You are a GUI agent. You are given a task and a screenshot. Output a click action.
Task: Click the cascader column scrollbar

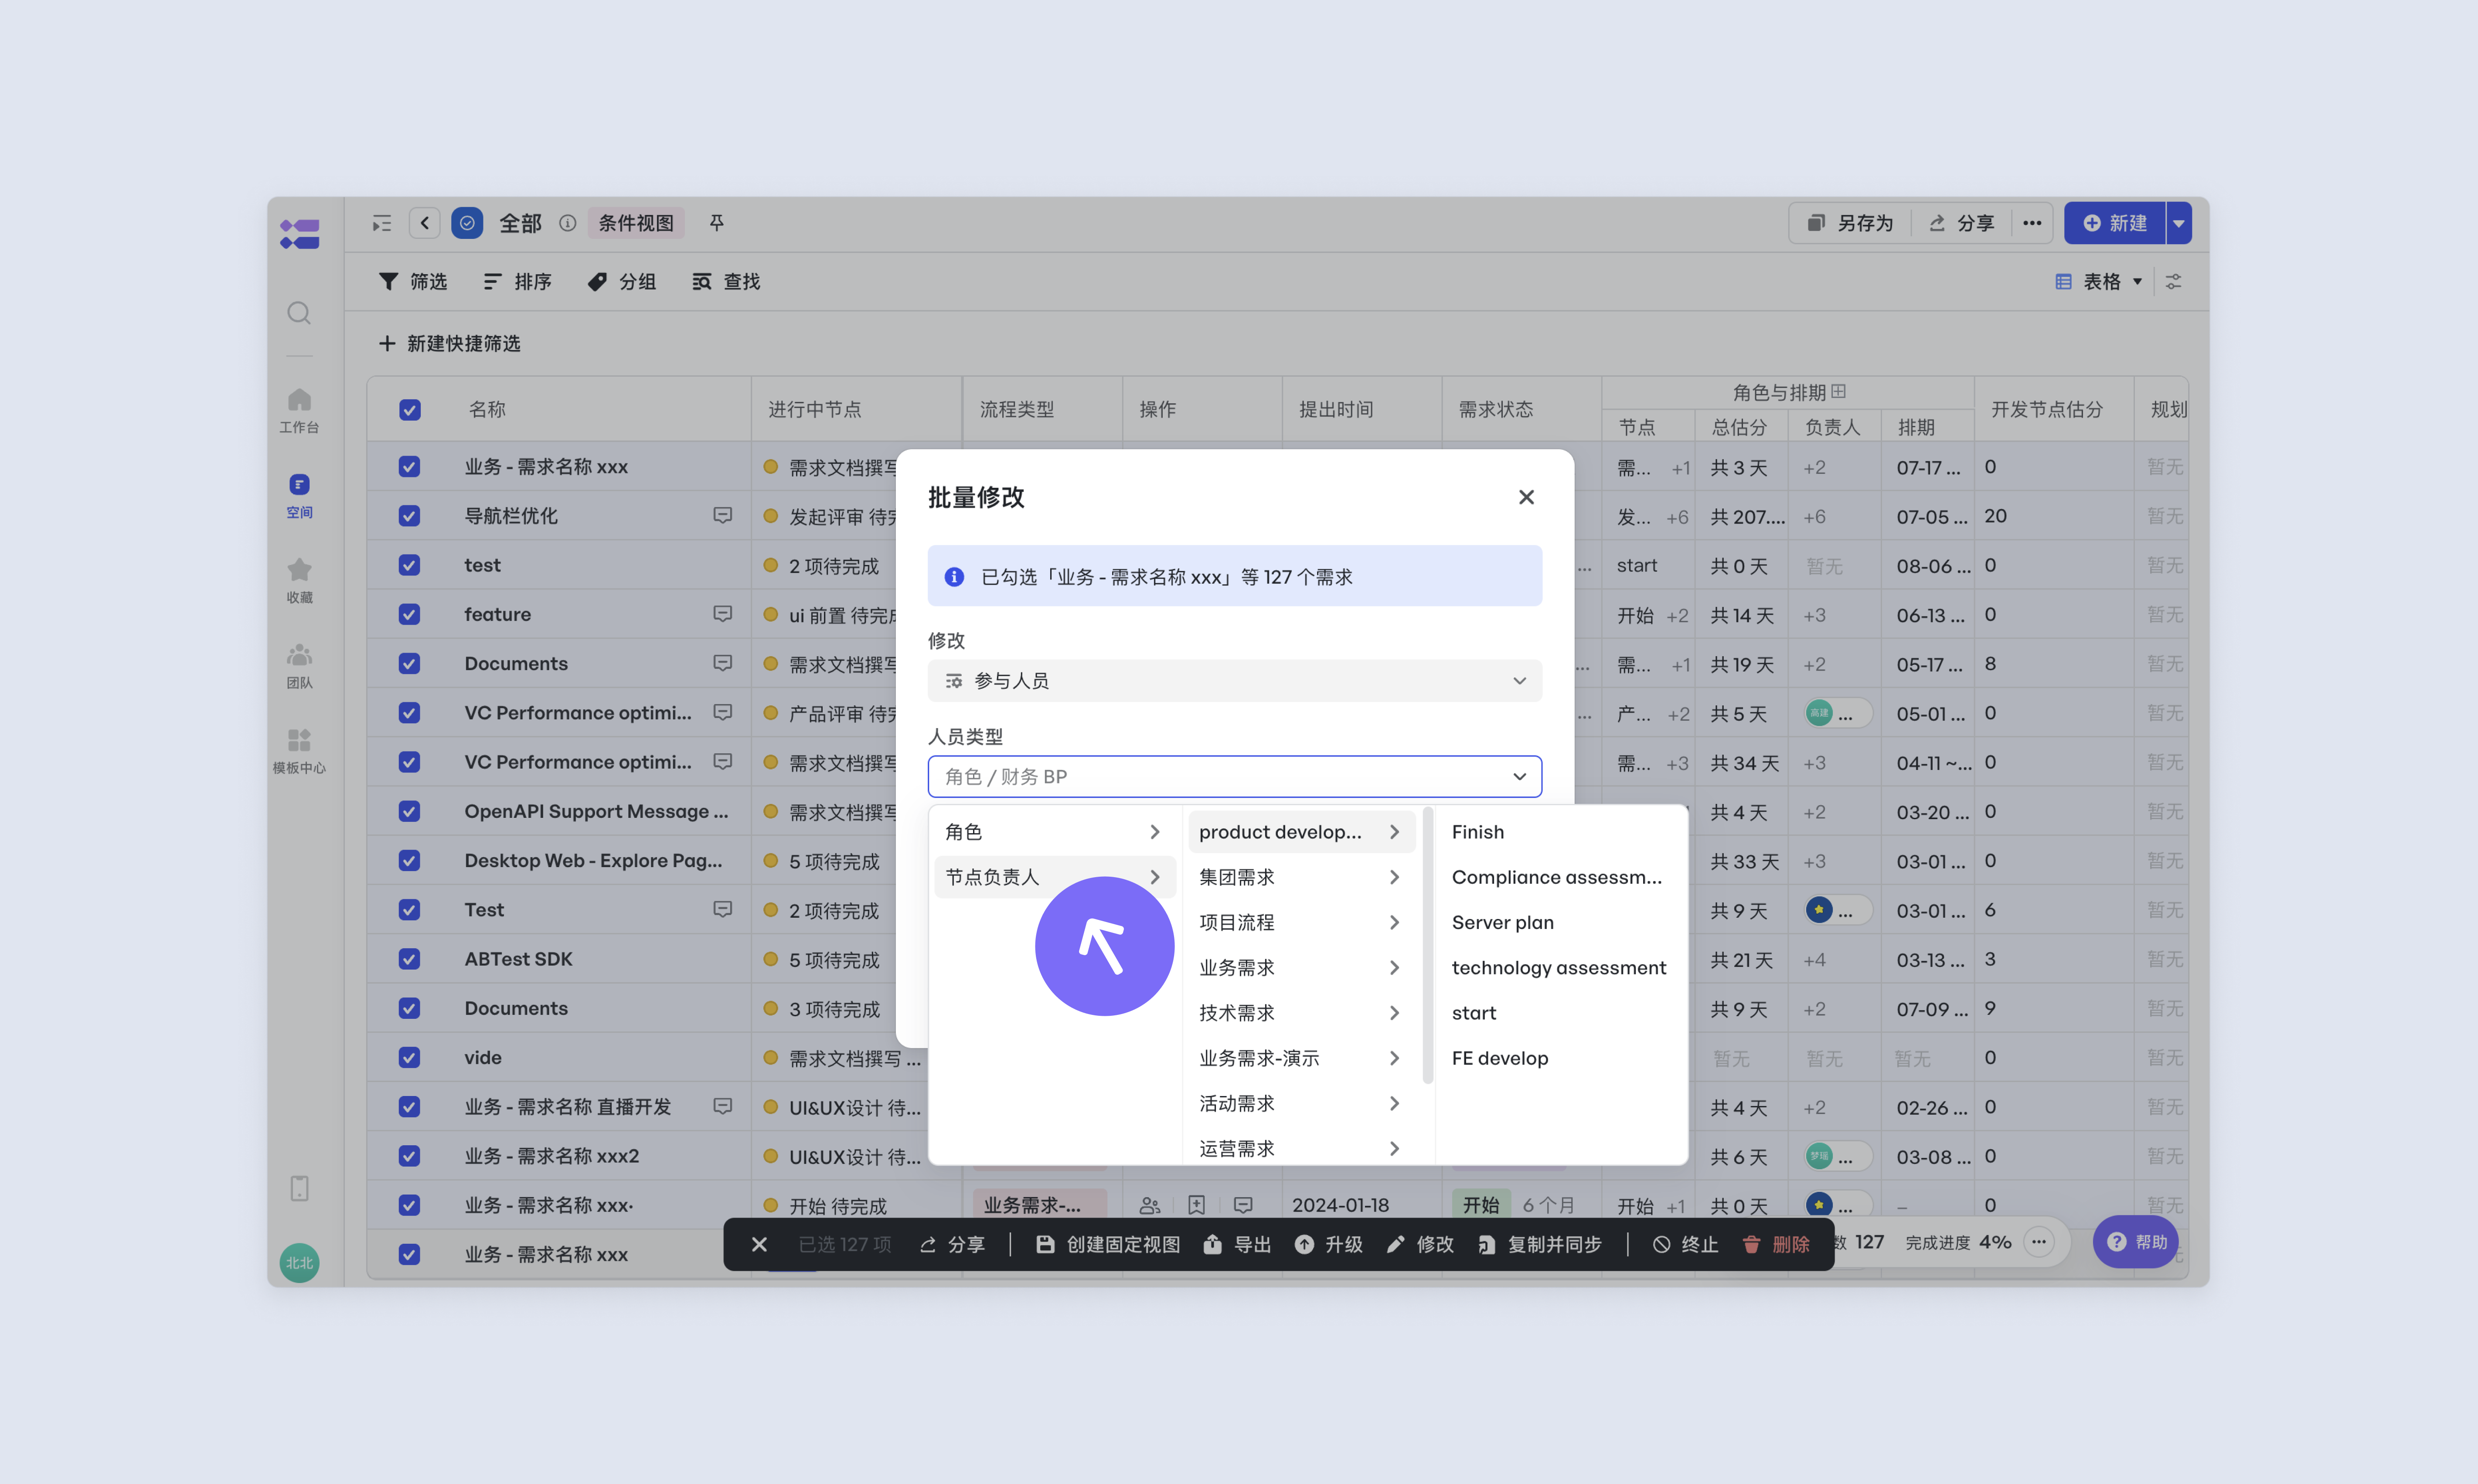coord(1428,946)
